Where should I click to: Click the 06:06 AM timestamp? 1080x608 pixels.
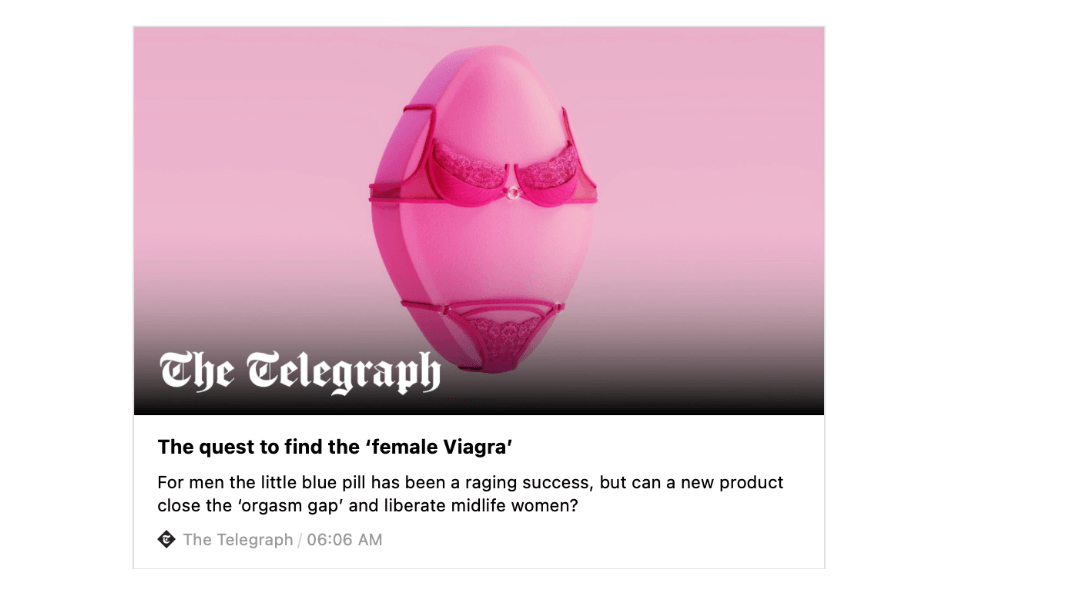pyautogui.click(x=344, y=540)
